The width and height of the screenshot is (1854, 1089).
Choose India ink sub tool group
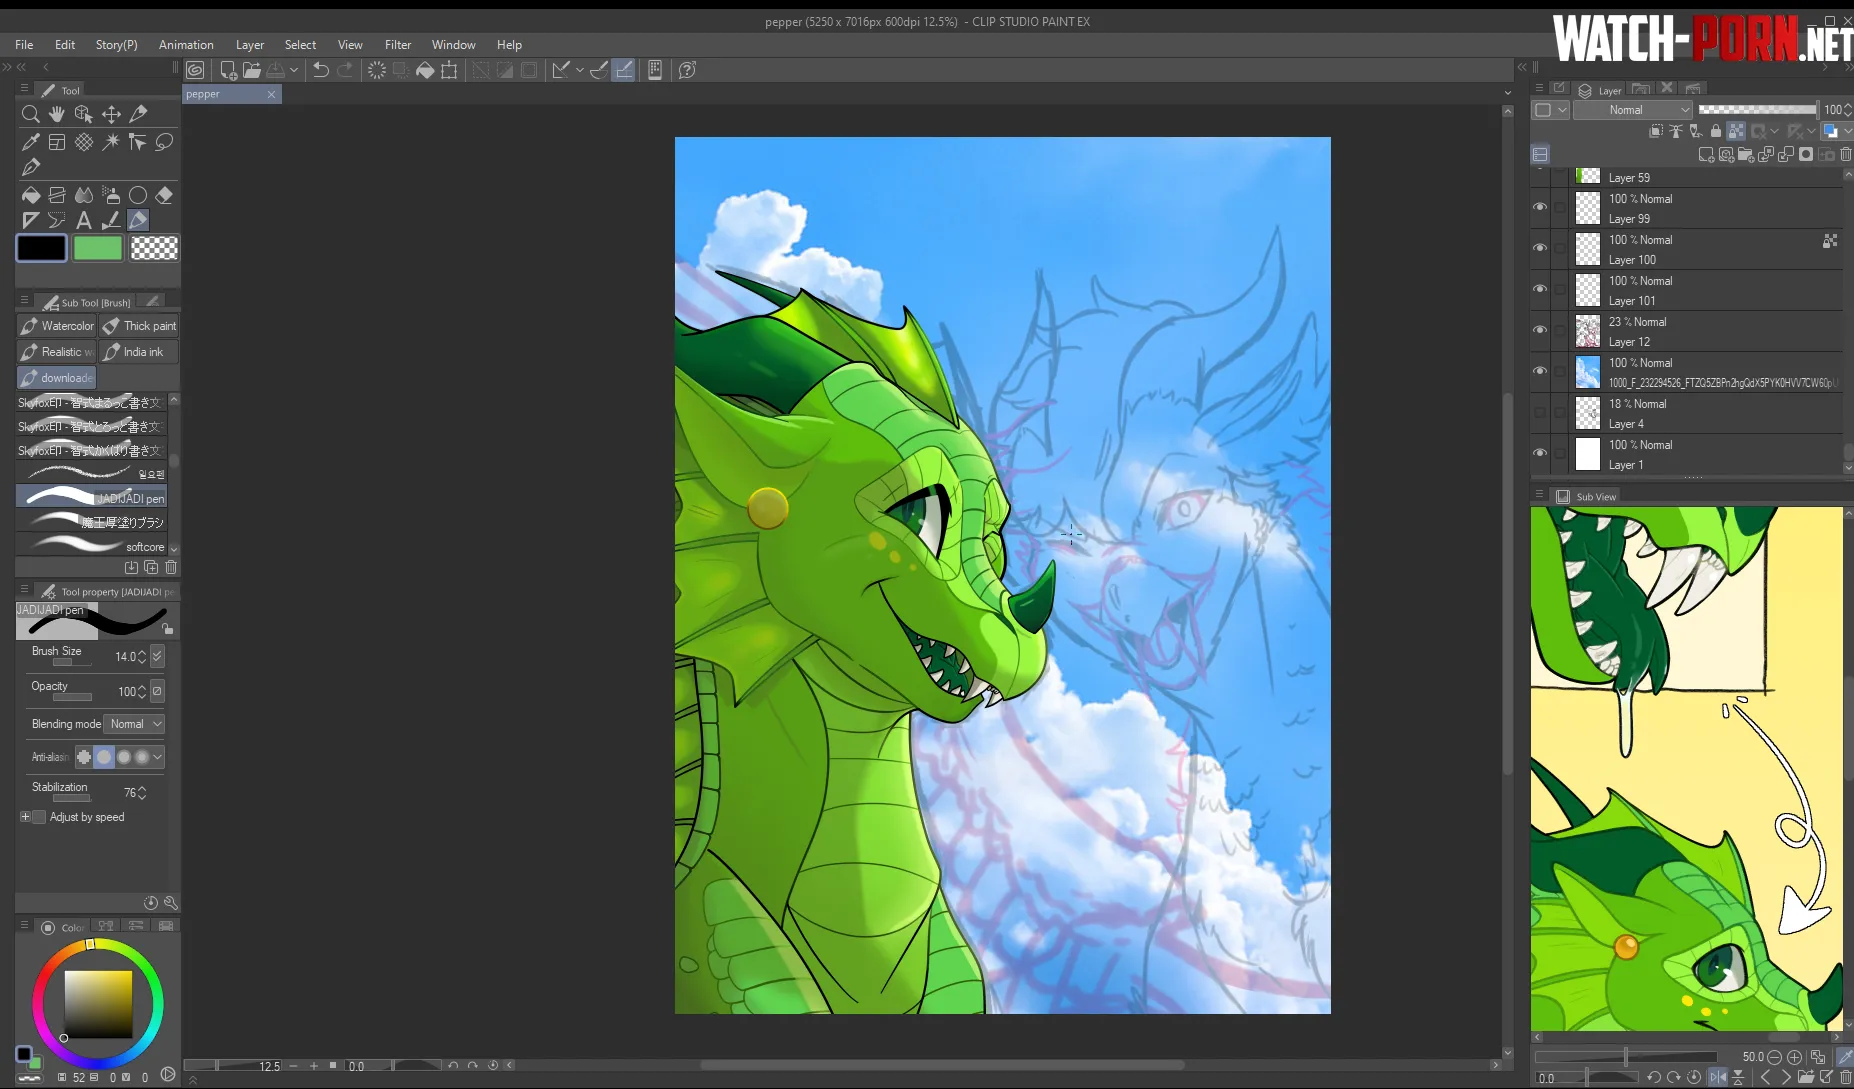tap(139, 352)
